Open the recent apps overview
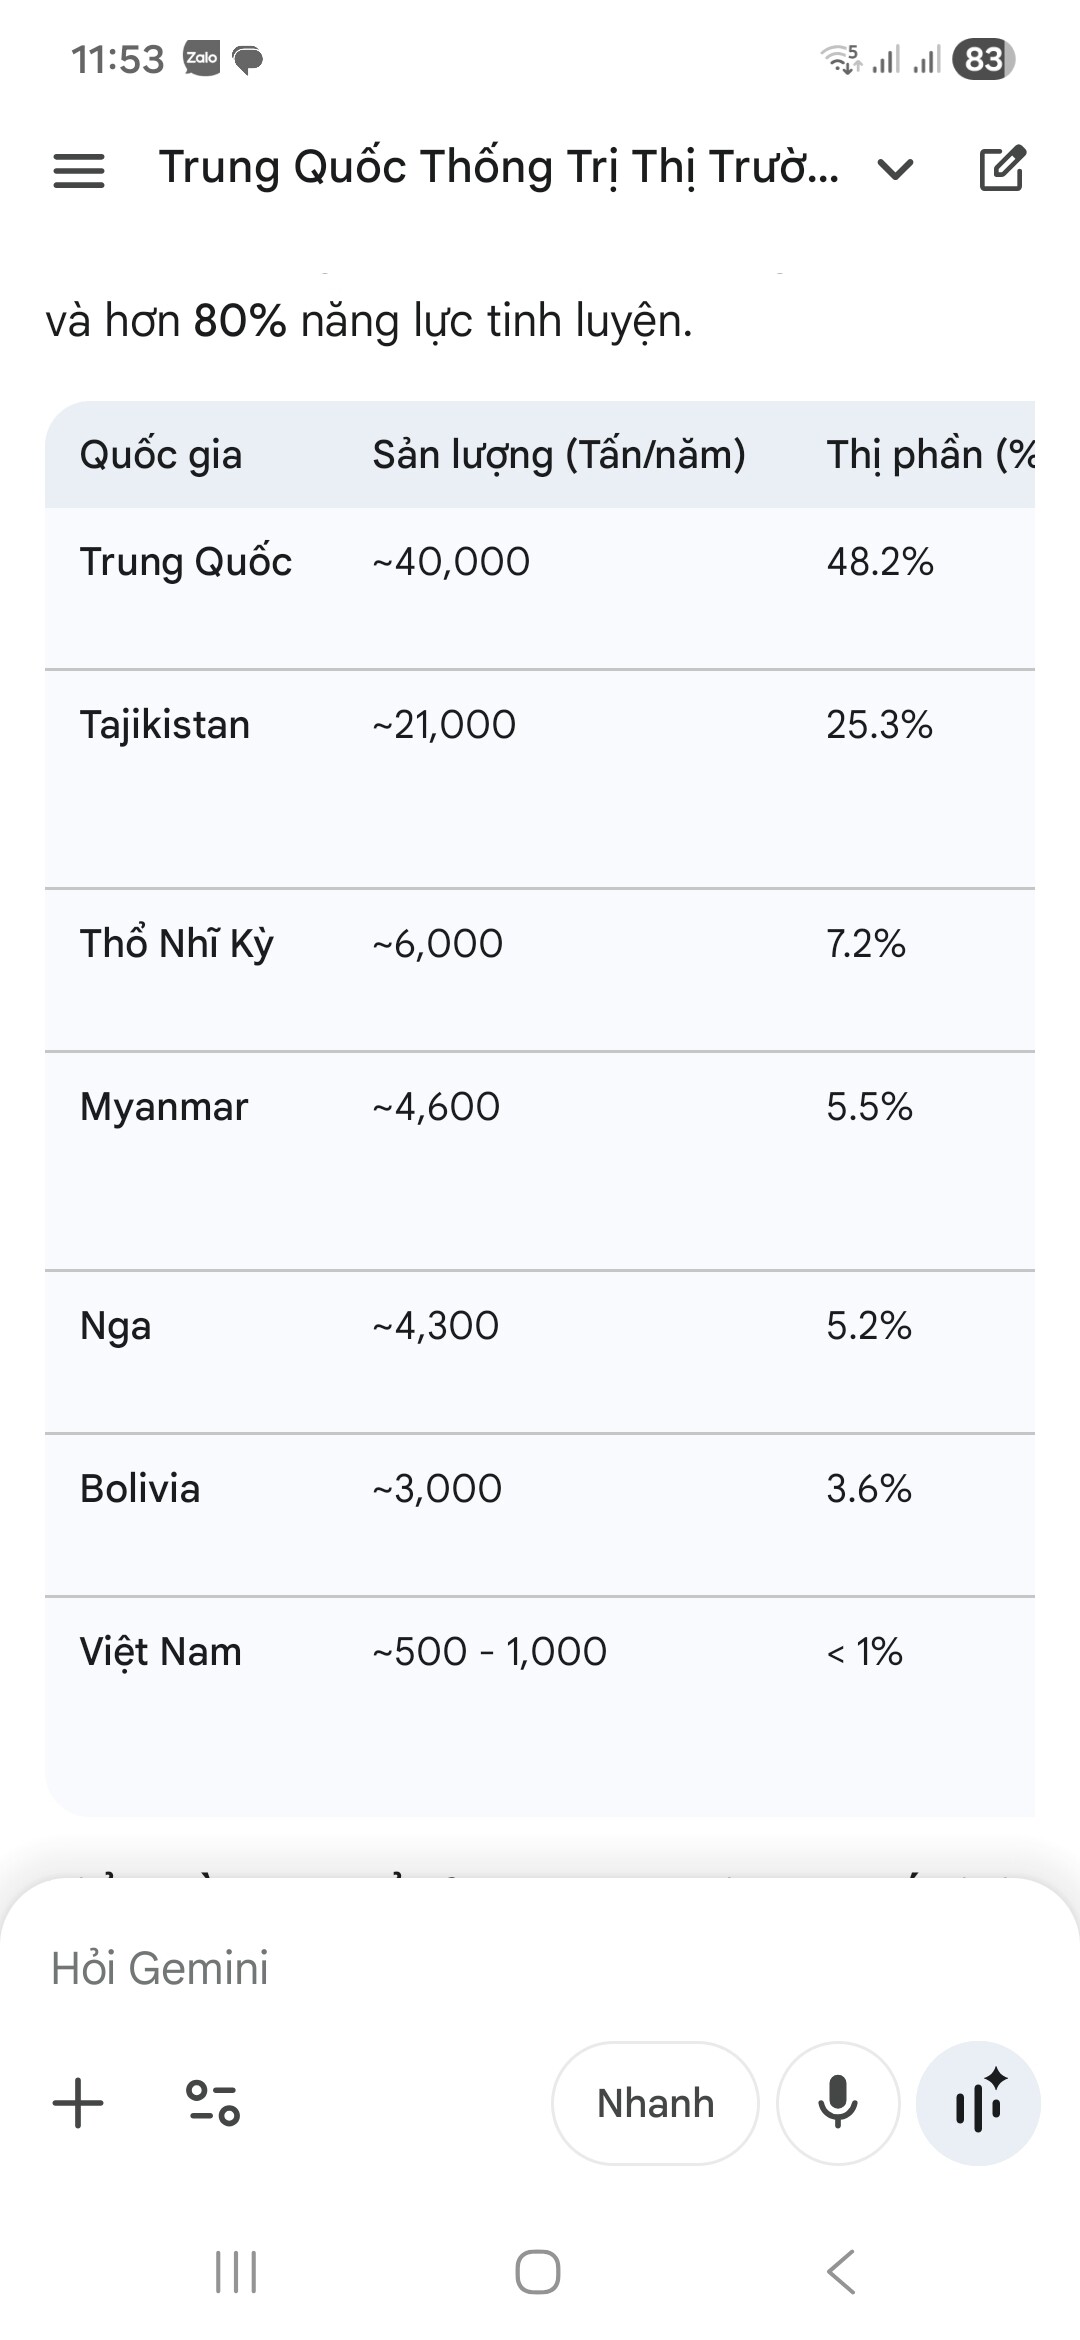 (236, 2272)
